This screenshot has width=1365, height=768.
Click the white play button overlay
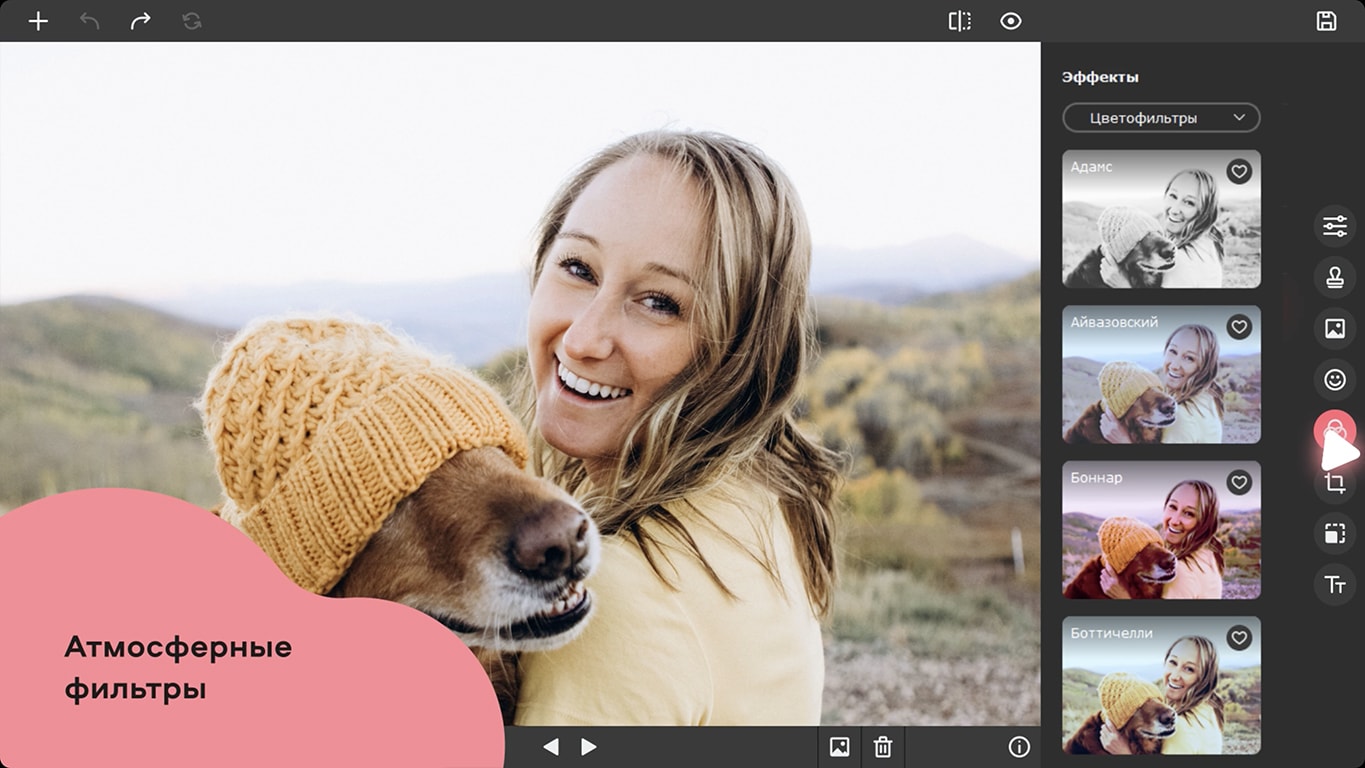point(1338,451)
